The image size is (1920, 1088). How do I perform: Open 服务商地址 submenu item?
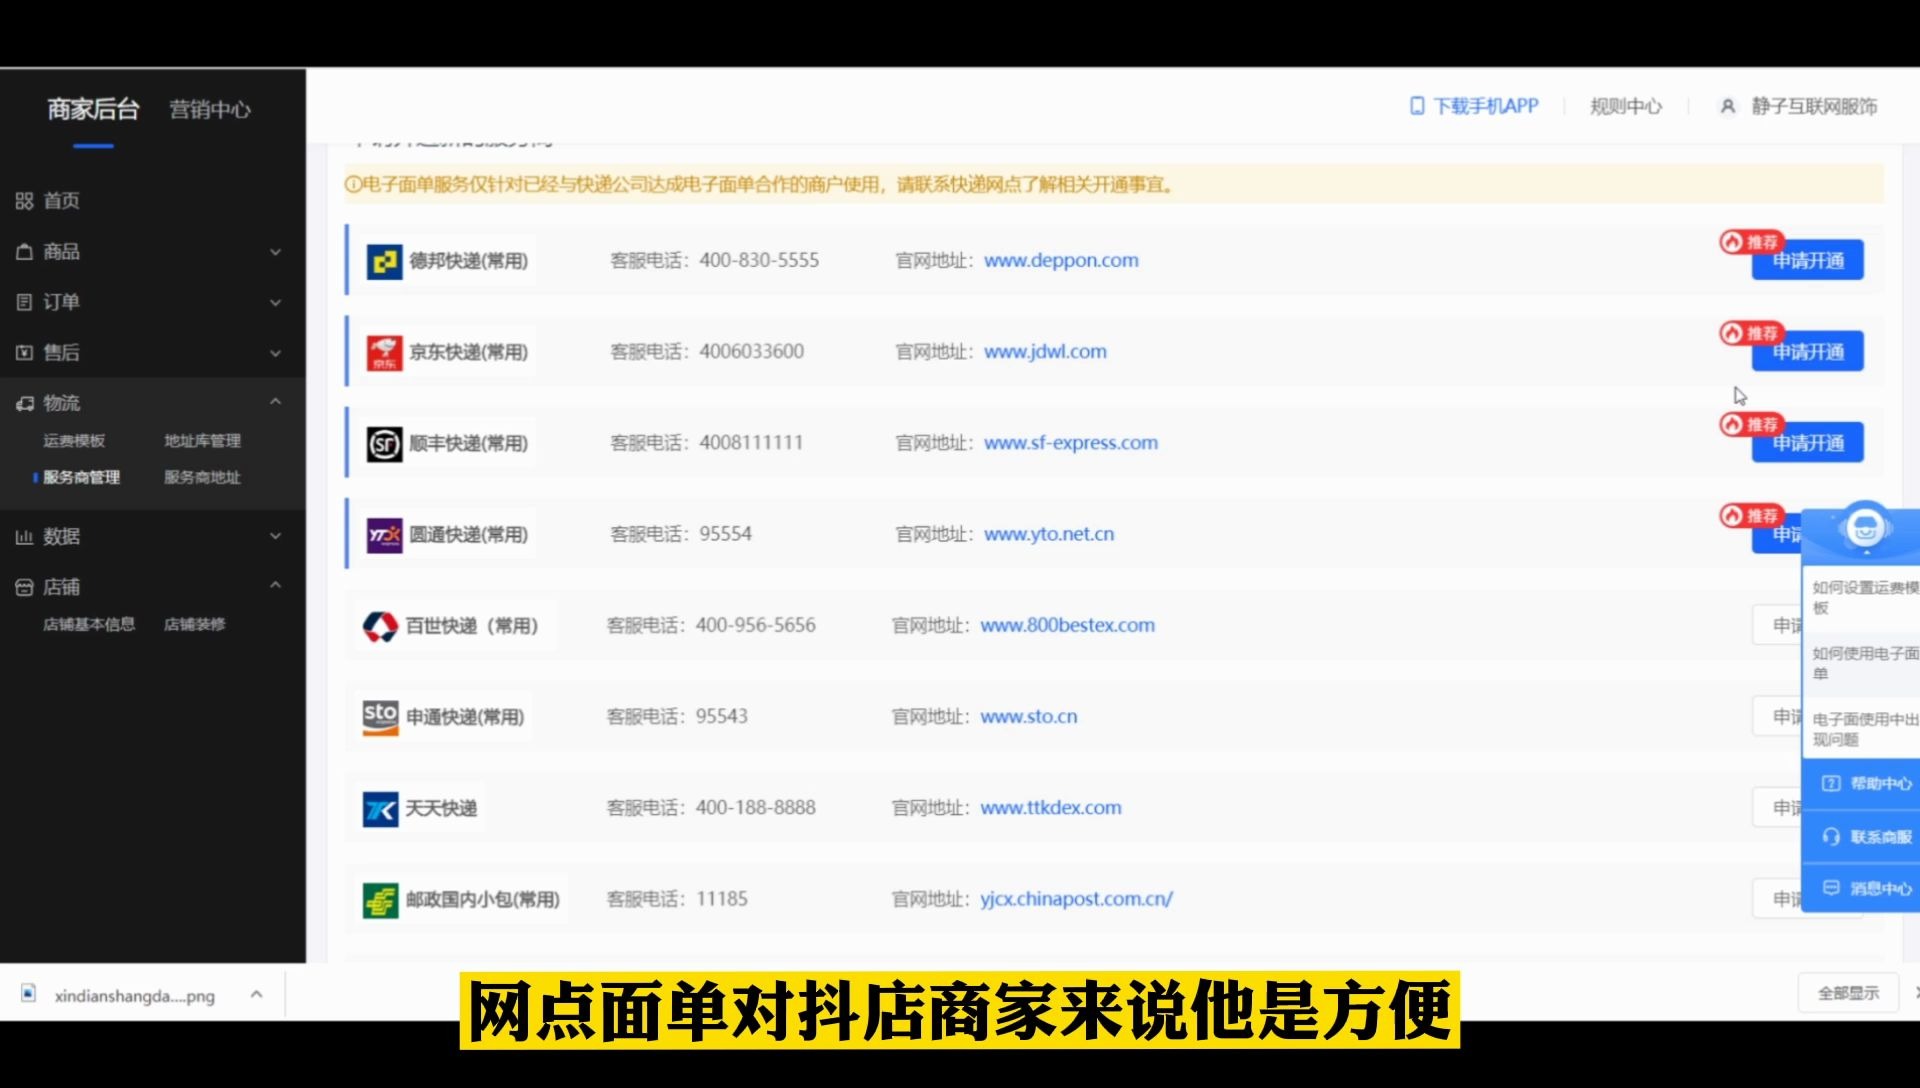coord(202,478)
